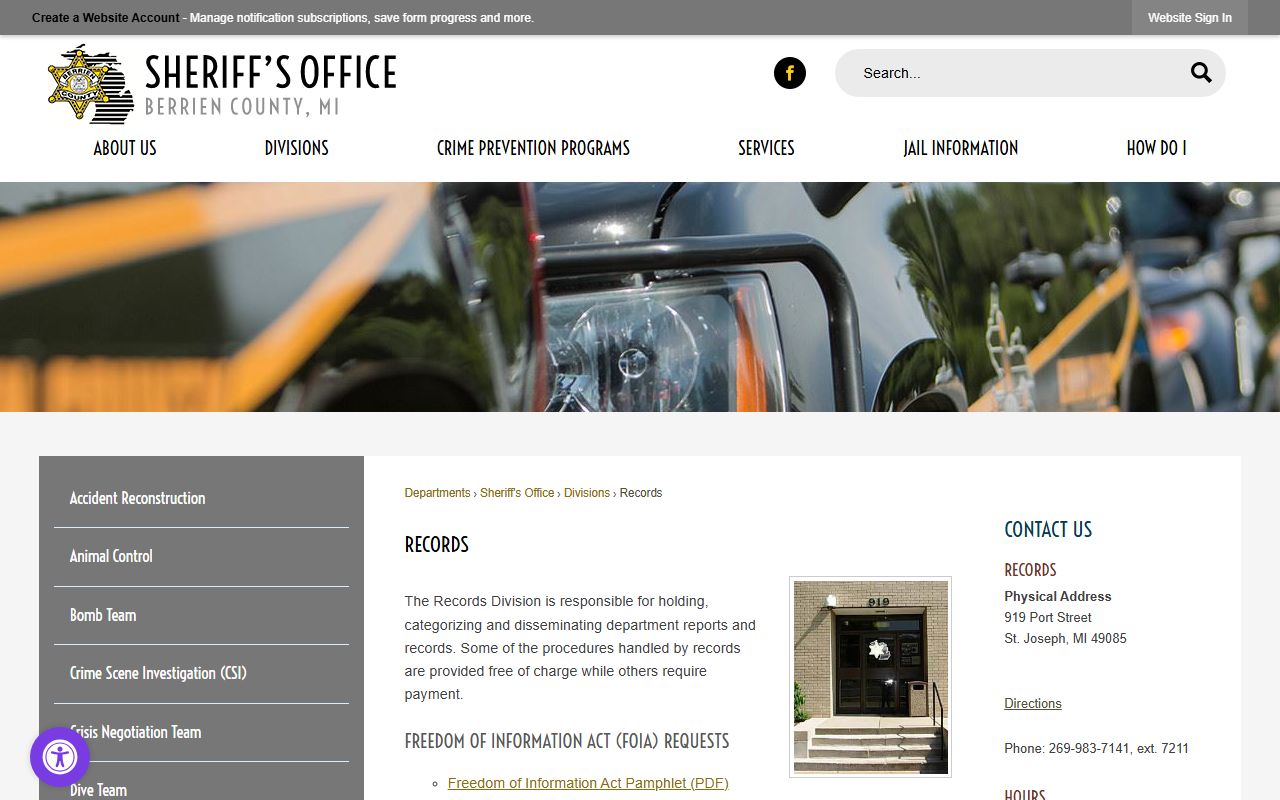Open the How Do I menu
Screen dimensions: 1280x800
click(1156, 148)
